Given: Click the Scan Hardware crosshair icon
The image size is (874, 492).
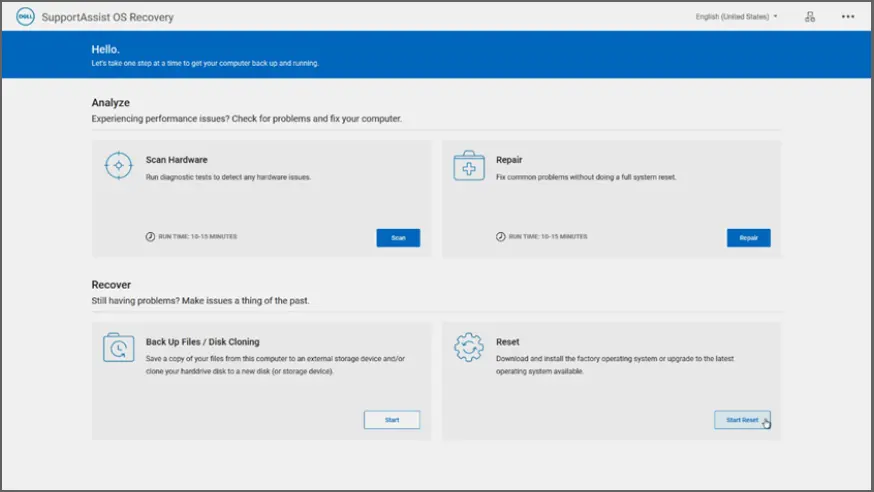Looking at the screenshot, I should [x=119, y=166].
